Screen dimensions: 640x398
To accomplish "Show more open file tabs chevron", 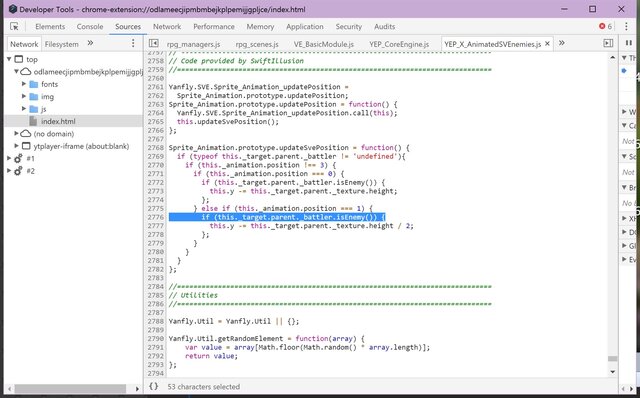I will click(x=562, y=43).
